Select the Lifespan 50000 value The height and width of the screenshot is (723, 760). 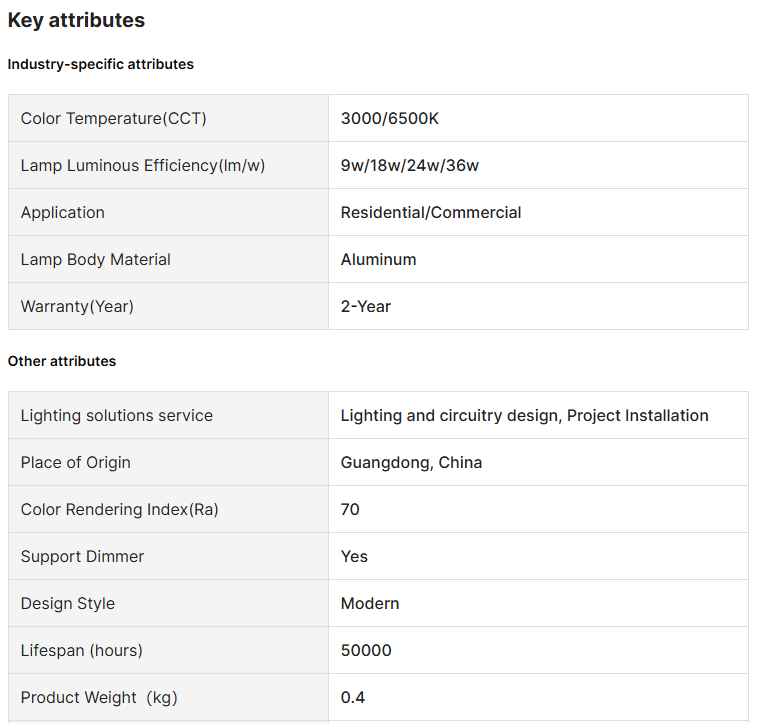click(366, 651)
